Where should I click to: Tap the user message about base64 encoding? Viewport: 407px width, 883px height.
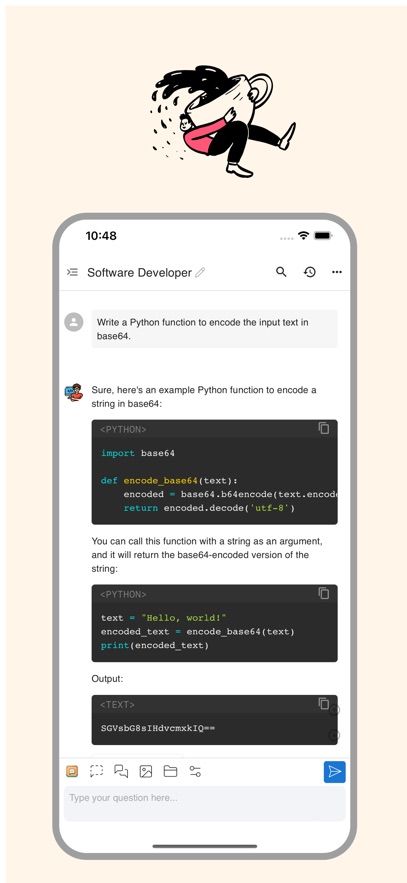click(214, 329)
